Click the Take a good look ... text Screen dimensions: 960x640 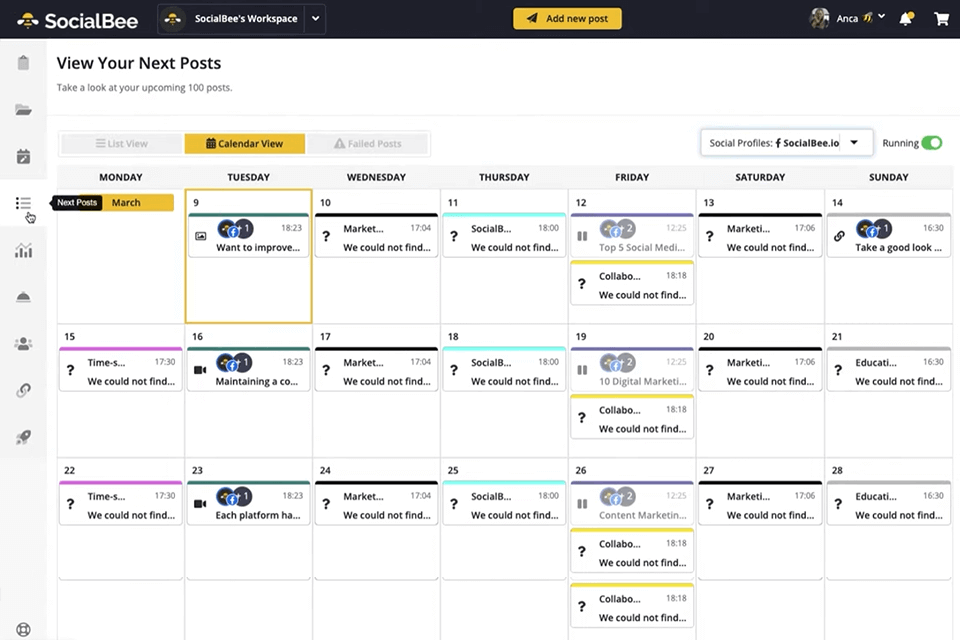pyautogui.click(x=898, y=247)
